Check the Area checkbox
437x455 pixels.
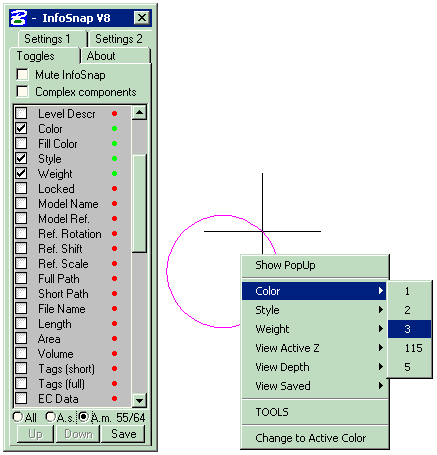pyautogui.click(x=21, y=338)
